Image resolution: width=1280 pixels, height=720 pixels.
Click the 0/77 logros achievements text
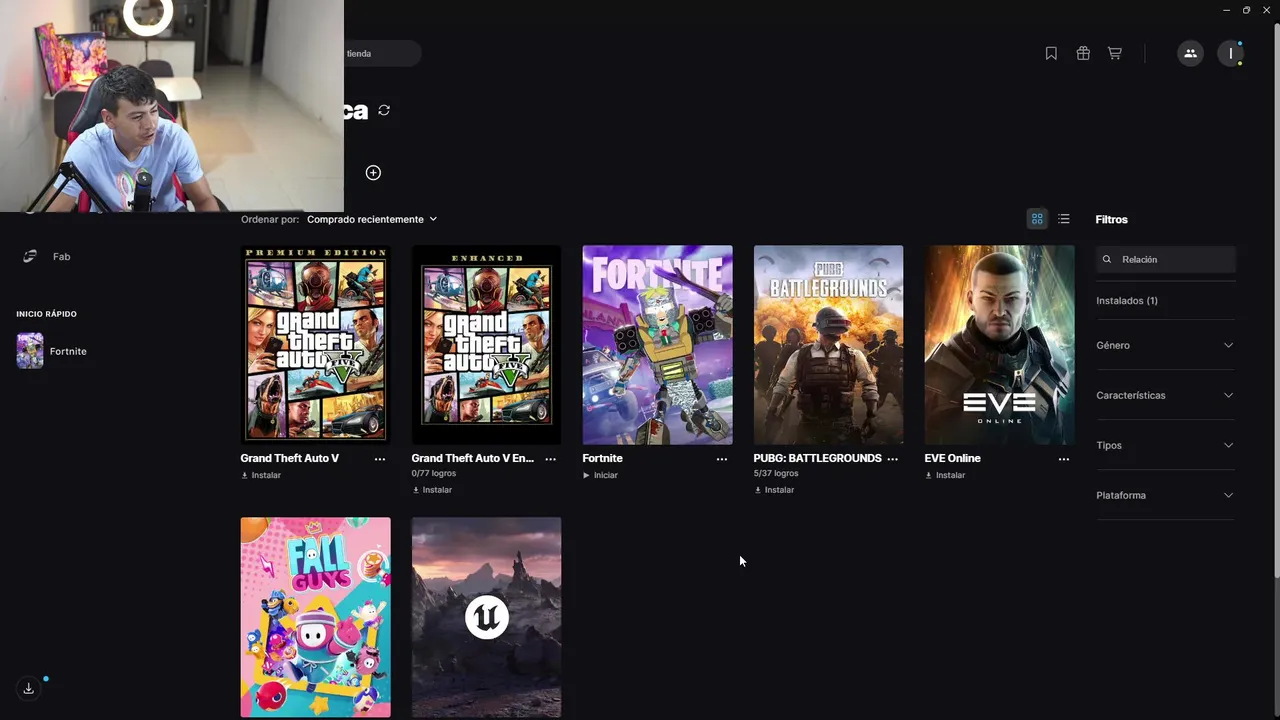434,473
